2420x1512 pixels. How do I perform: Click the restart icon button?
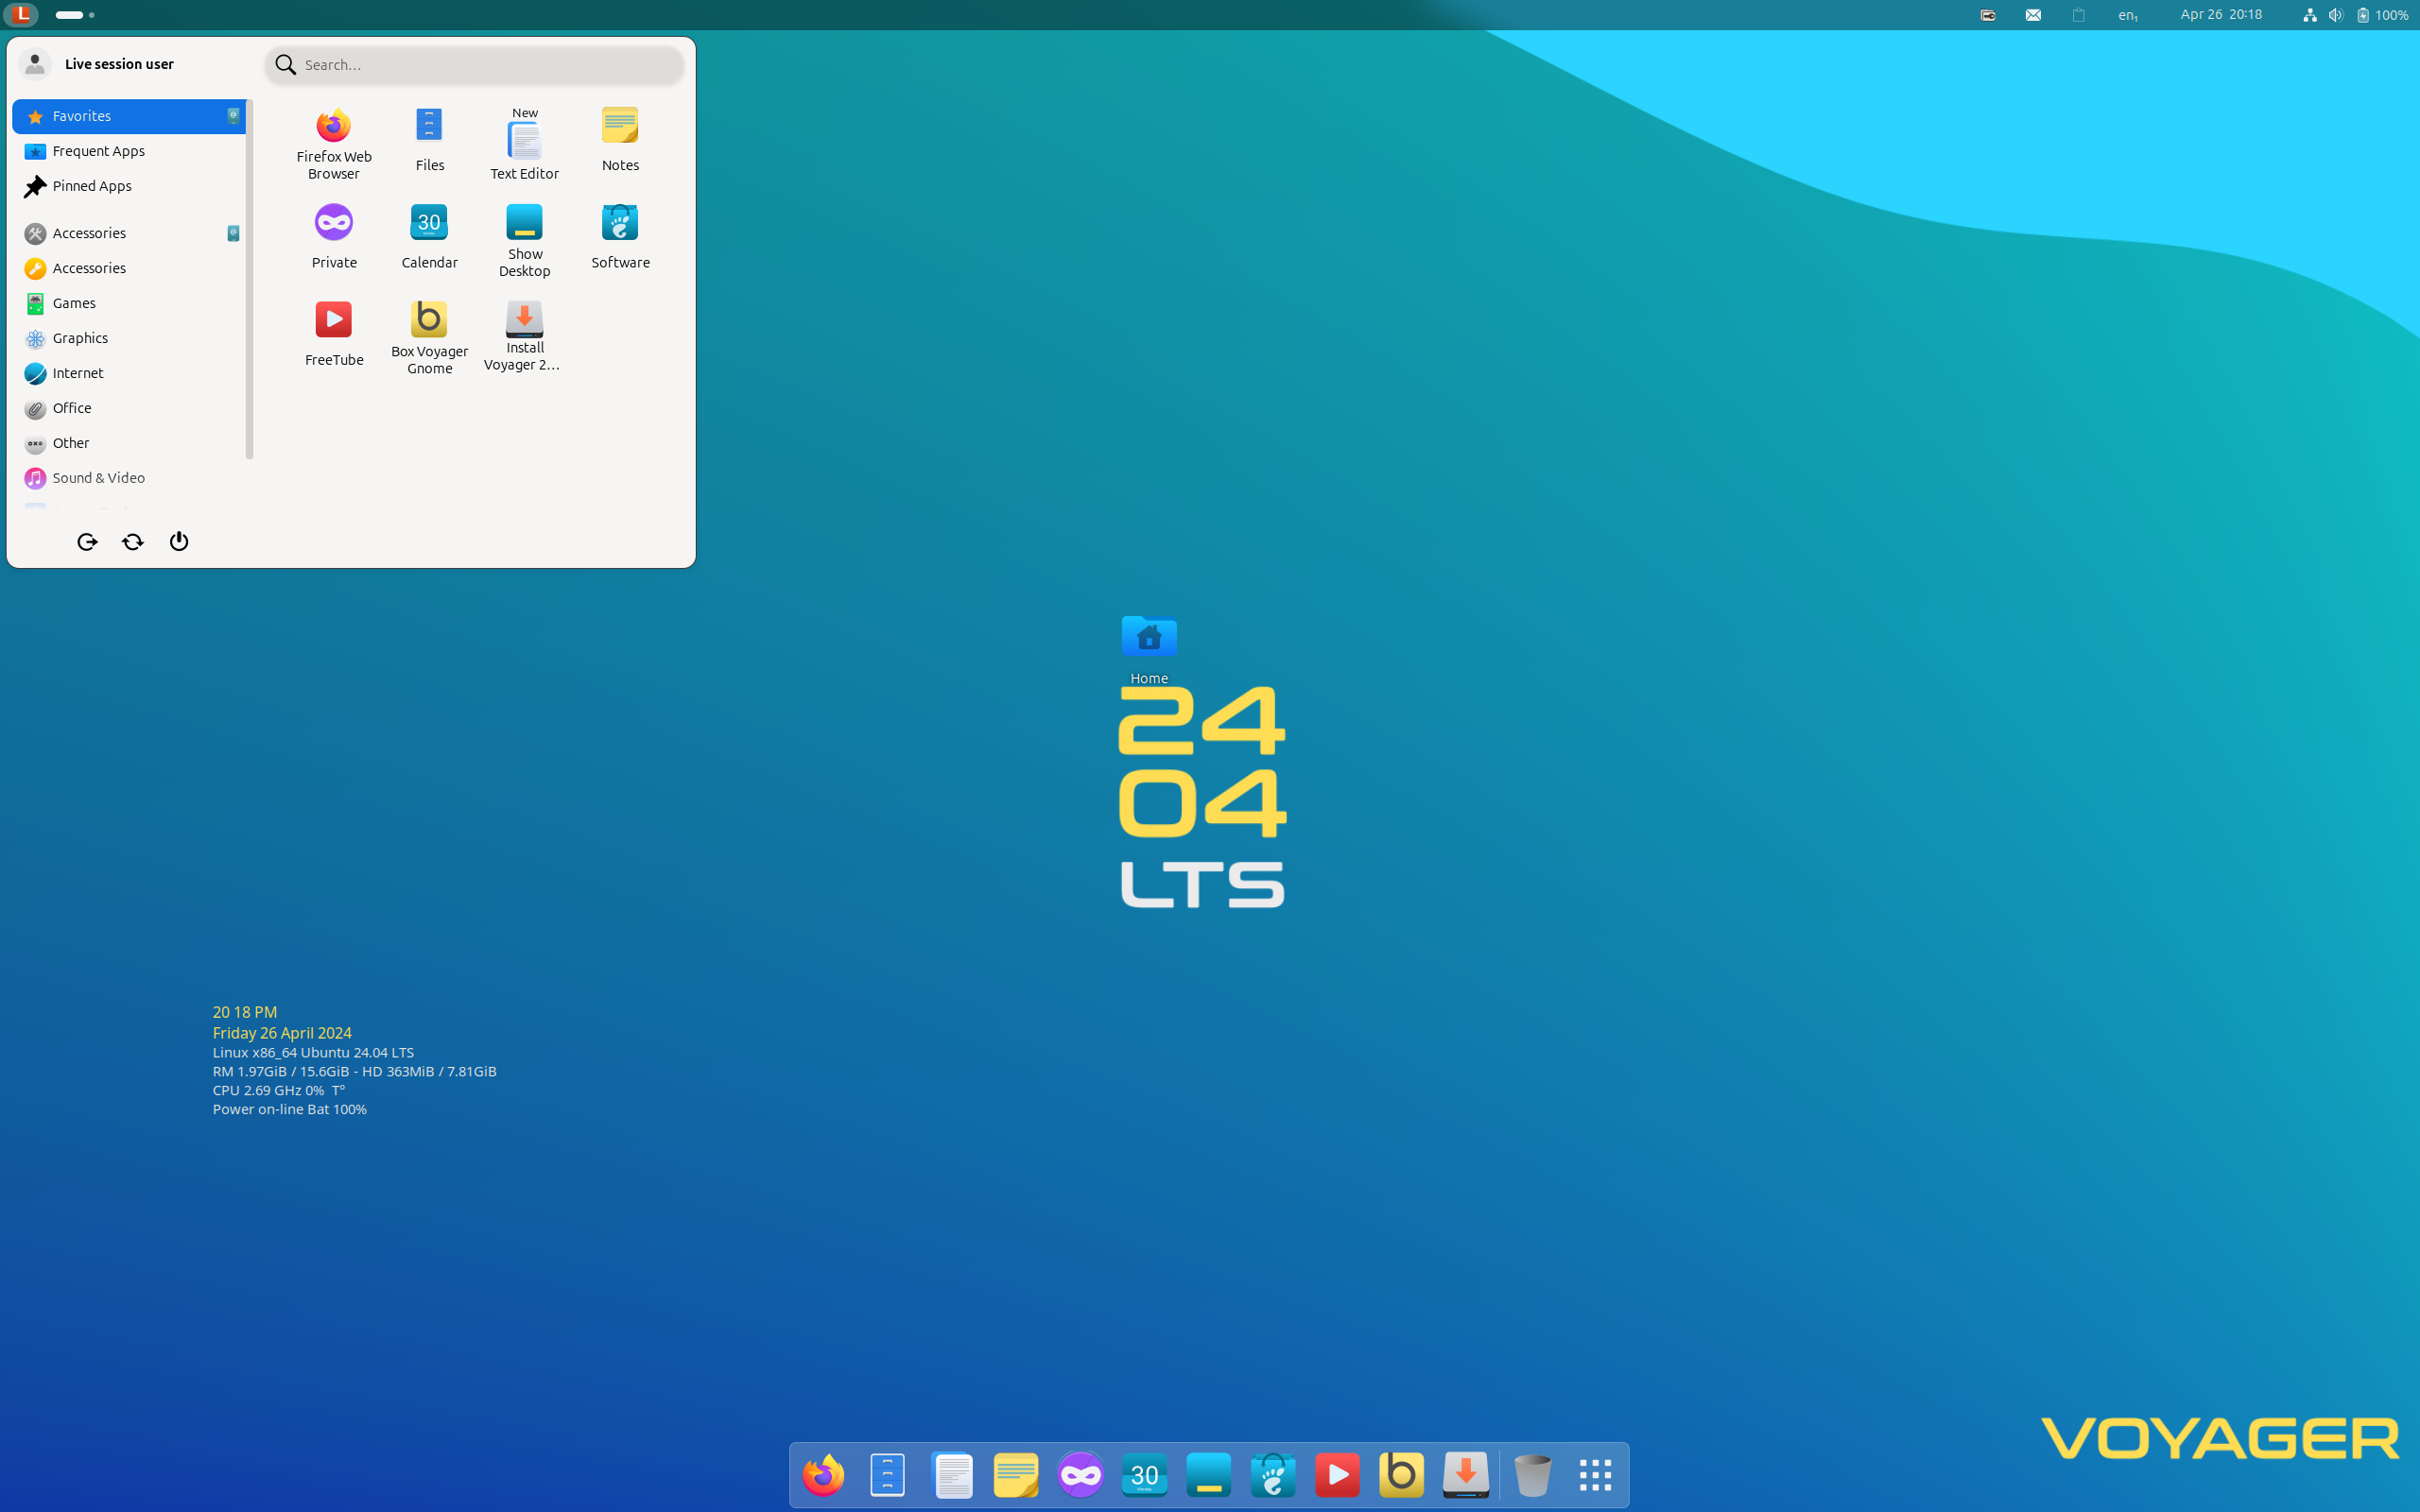click(x=133, y=541)
